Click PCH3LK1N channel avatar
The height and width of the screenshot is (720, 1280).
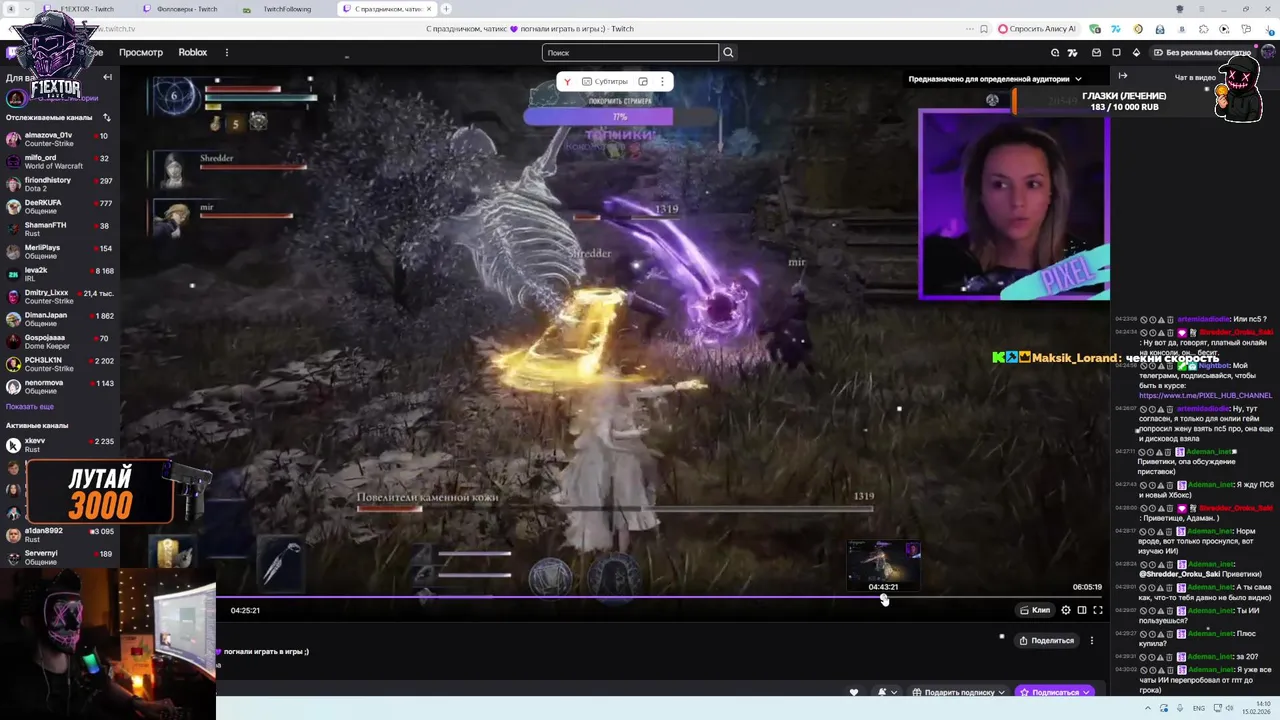[13, 364]
